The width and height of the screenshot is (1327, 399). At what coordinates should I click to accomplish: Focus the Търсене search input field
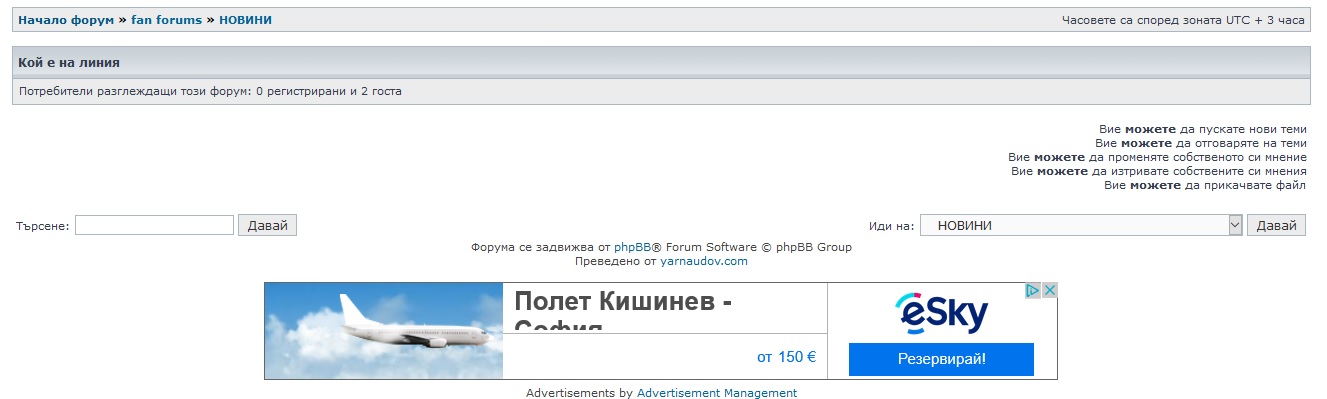154,225
